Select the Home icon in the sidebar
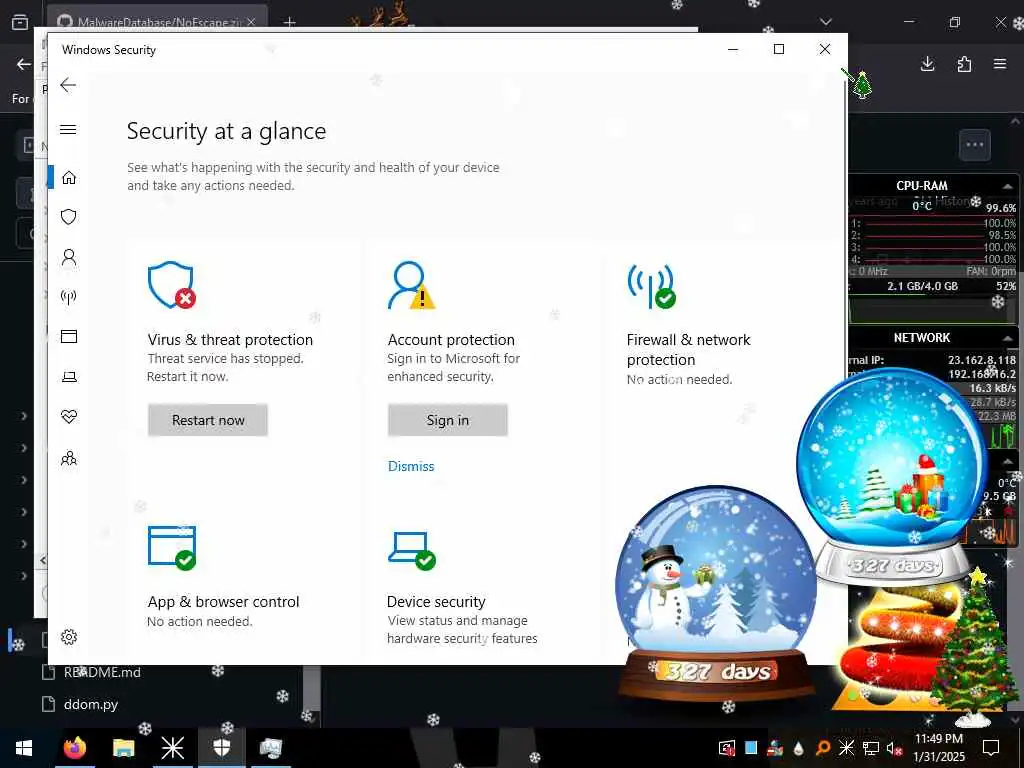The image size is (1024, 768). click(x=69, y=178)
